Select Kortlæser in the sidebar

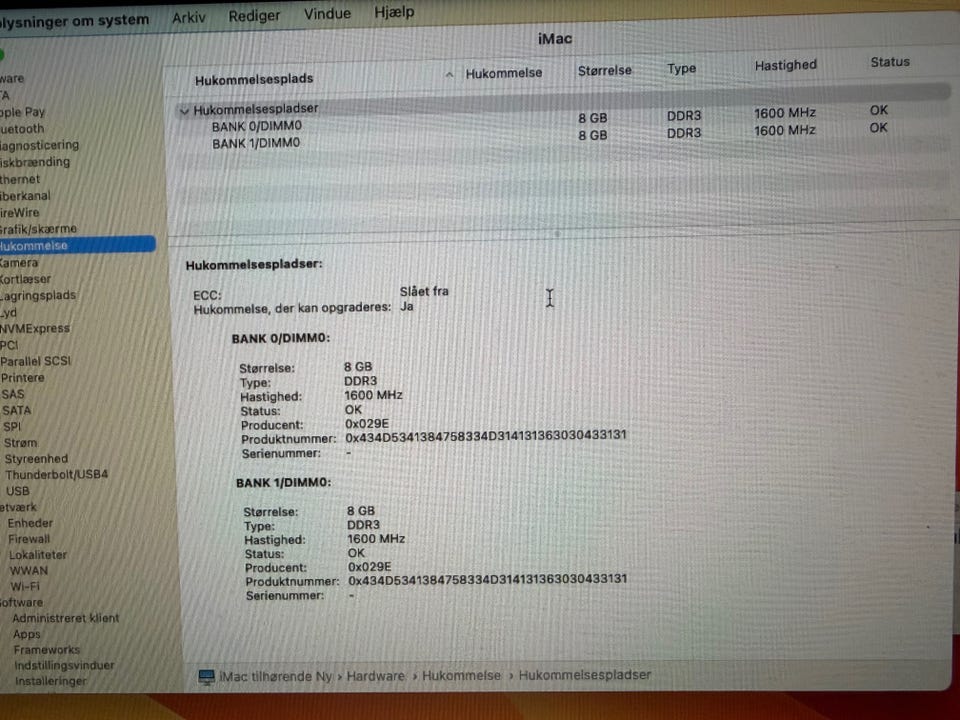pos(25,279)
